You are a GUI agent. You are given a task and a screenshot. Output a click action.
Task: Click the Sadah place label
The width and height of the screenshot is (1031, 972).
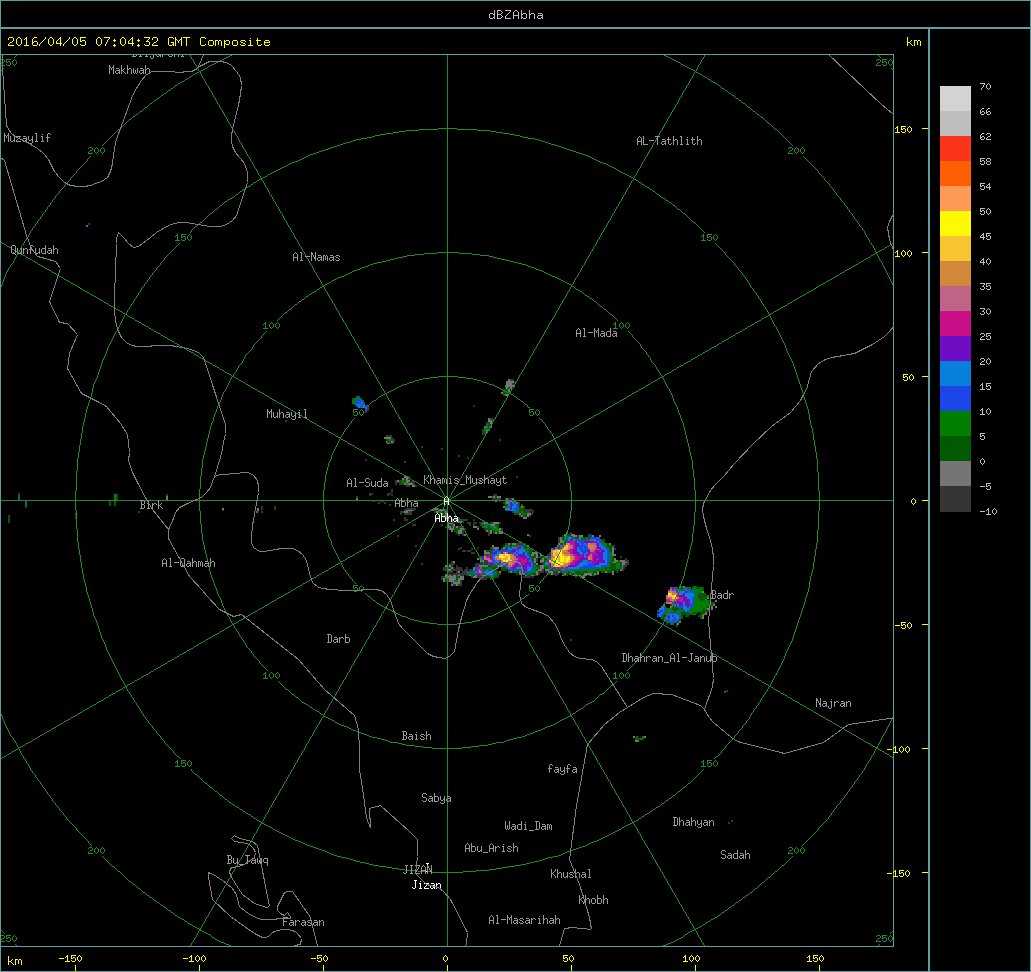click(x=735, y=855)
